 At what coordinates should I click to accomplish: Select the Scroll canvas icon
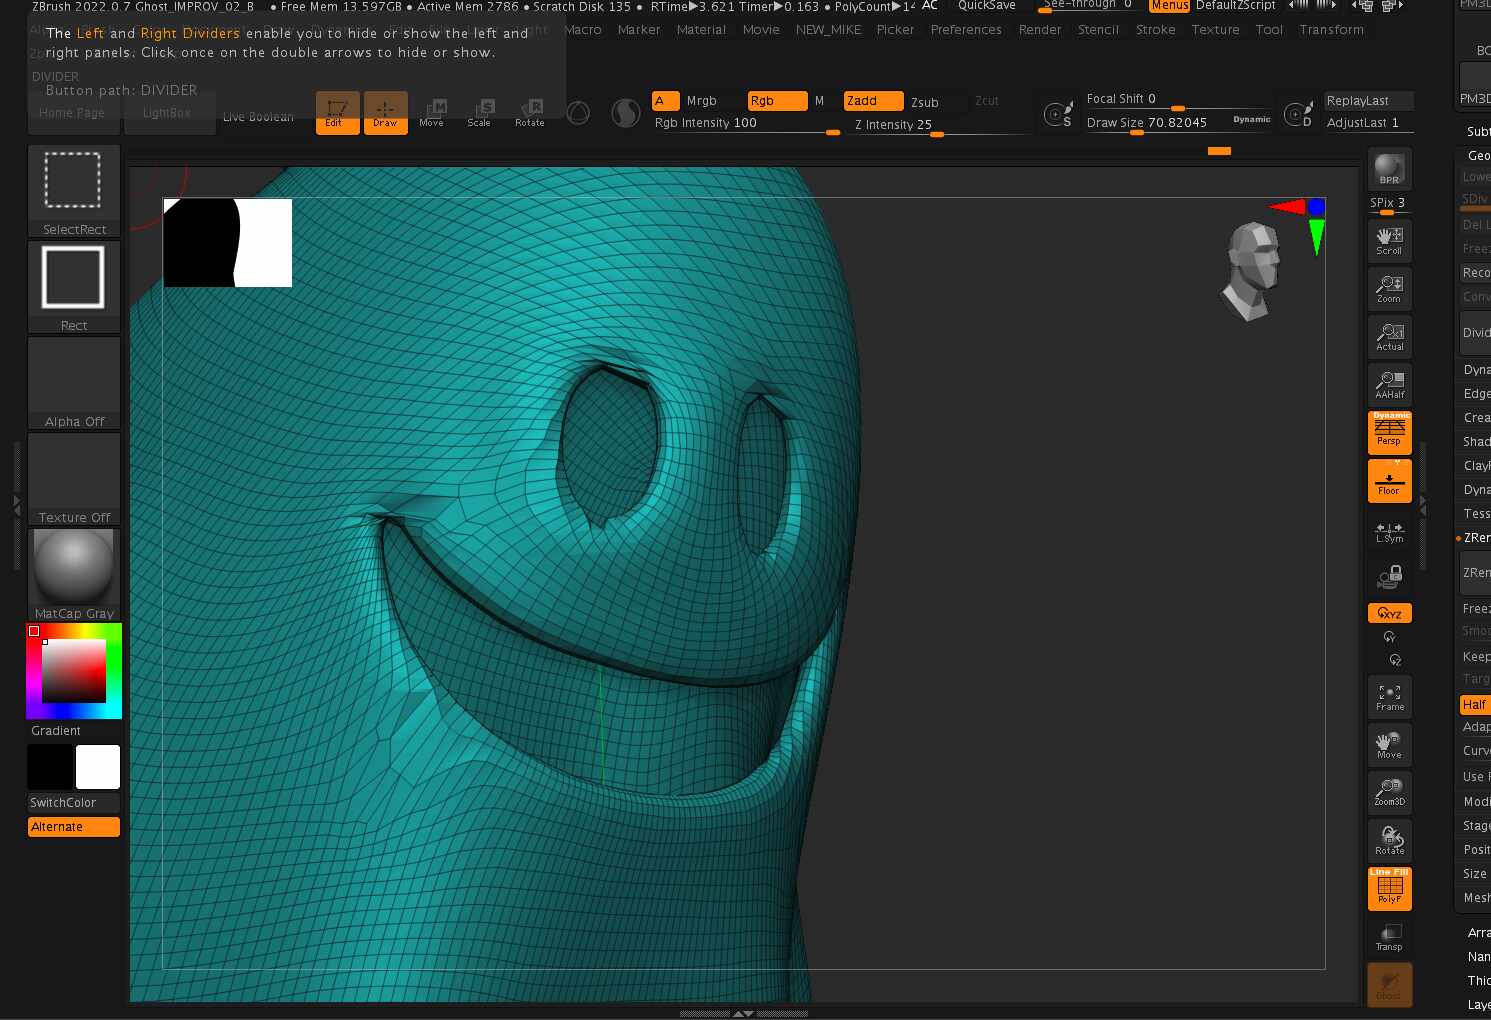pyautogui.click(x=1389, y=241)
